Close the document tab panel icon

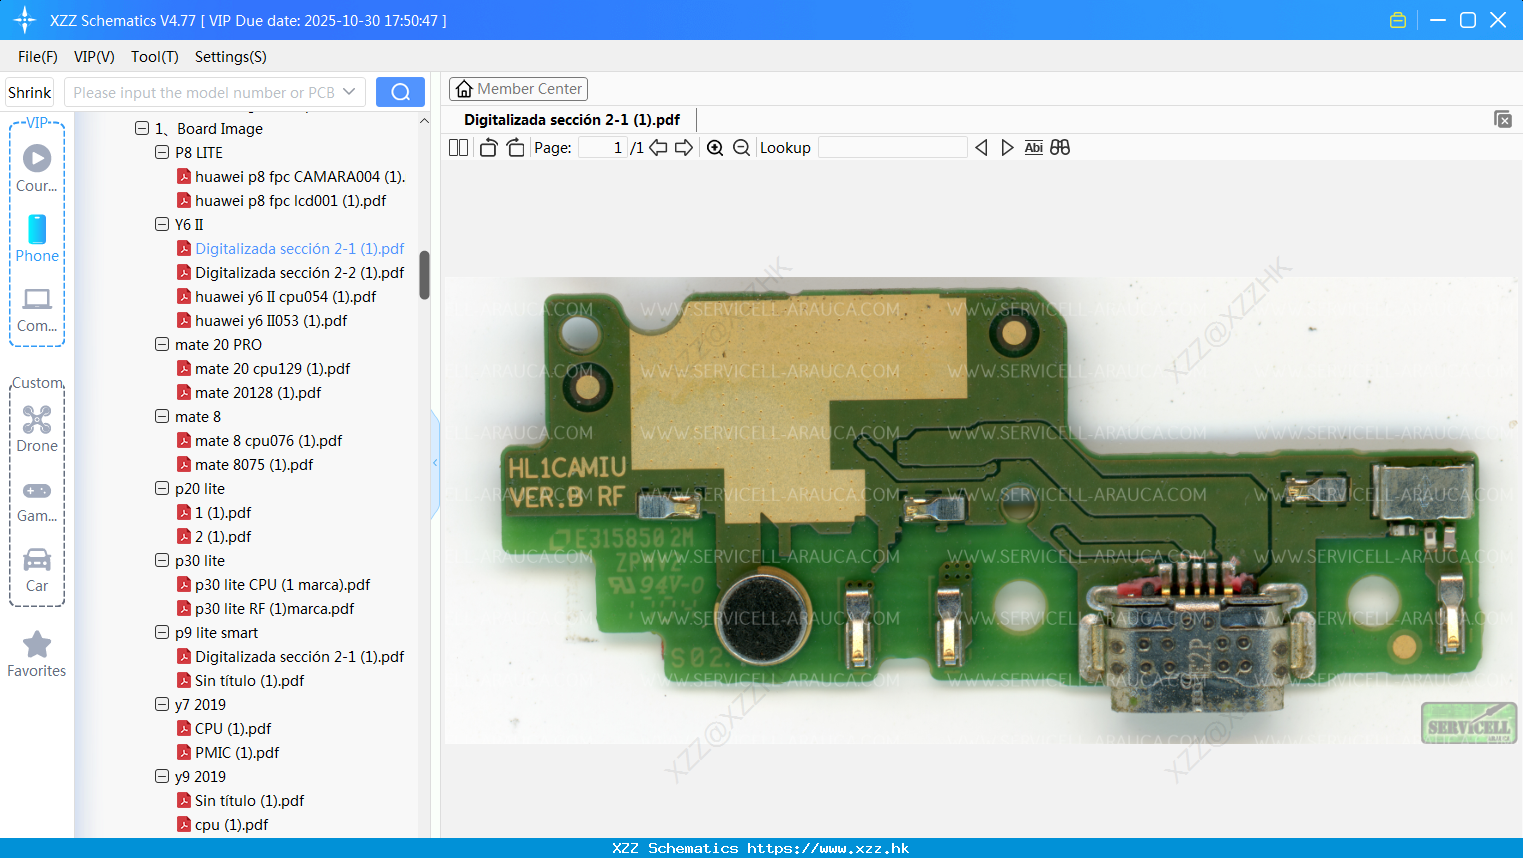1503,119
